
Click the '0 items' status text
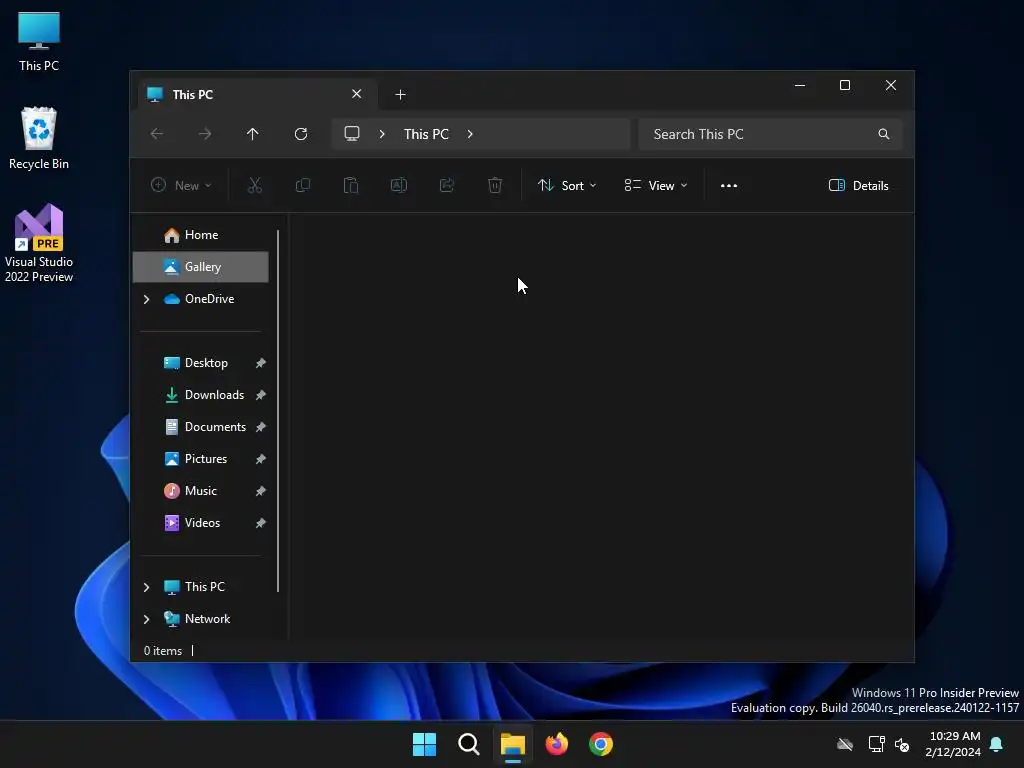163,651
